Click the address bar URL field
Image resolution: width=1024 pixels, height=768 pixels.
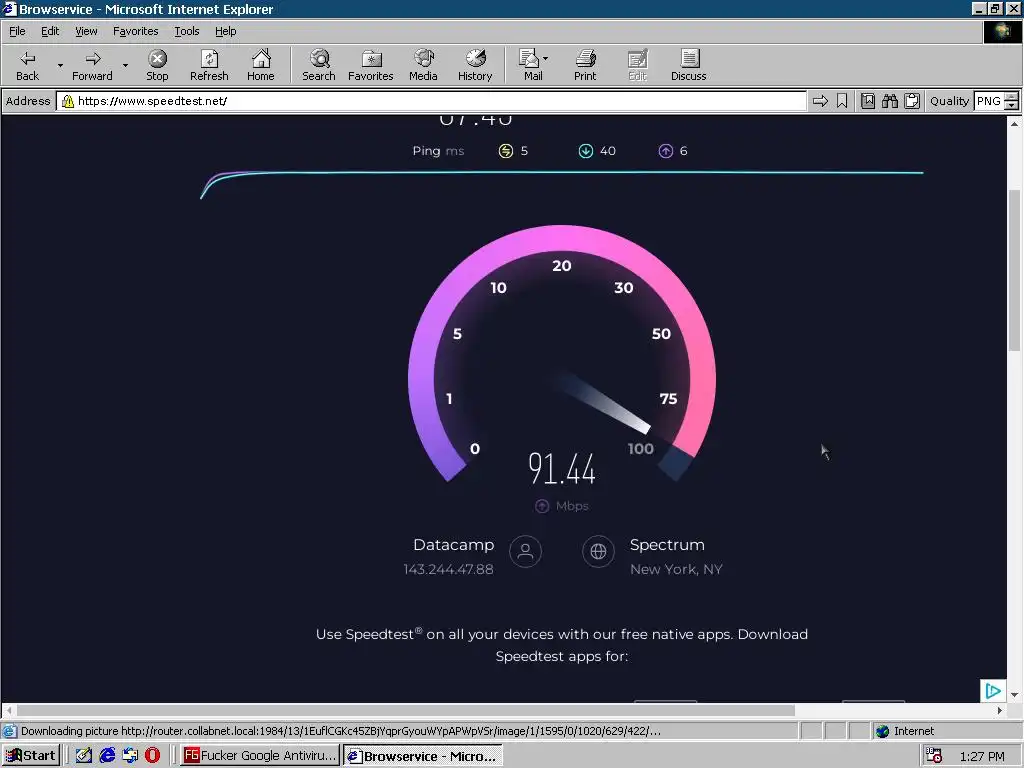431,101
